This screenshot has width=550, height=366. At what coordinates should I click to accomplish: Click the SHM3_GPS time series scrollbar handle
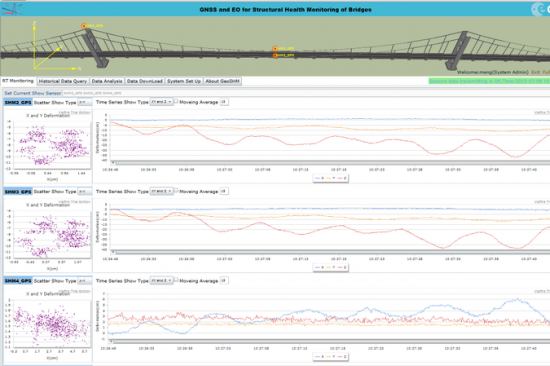(x=113, y=252)
